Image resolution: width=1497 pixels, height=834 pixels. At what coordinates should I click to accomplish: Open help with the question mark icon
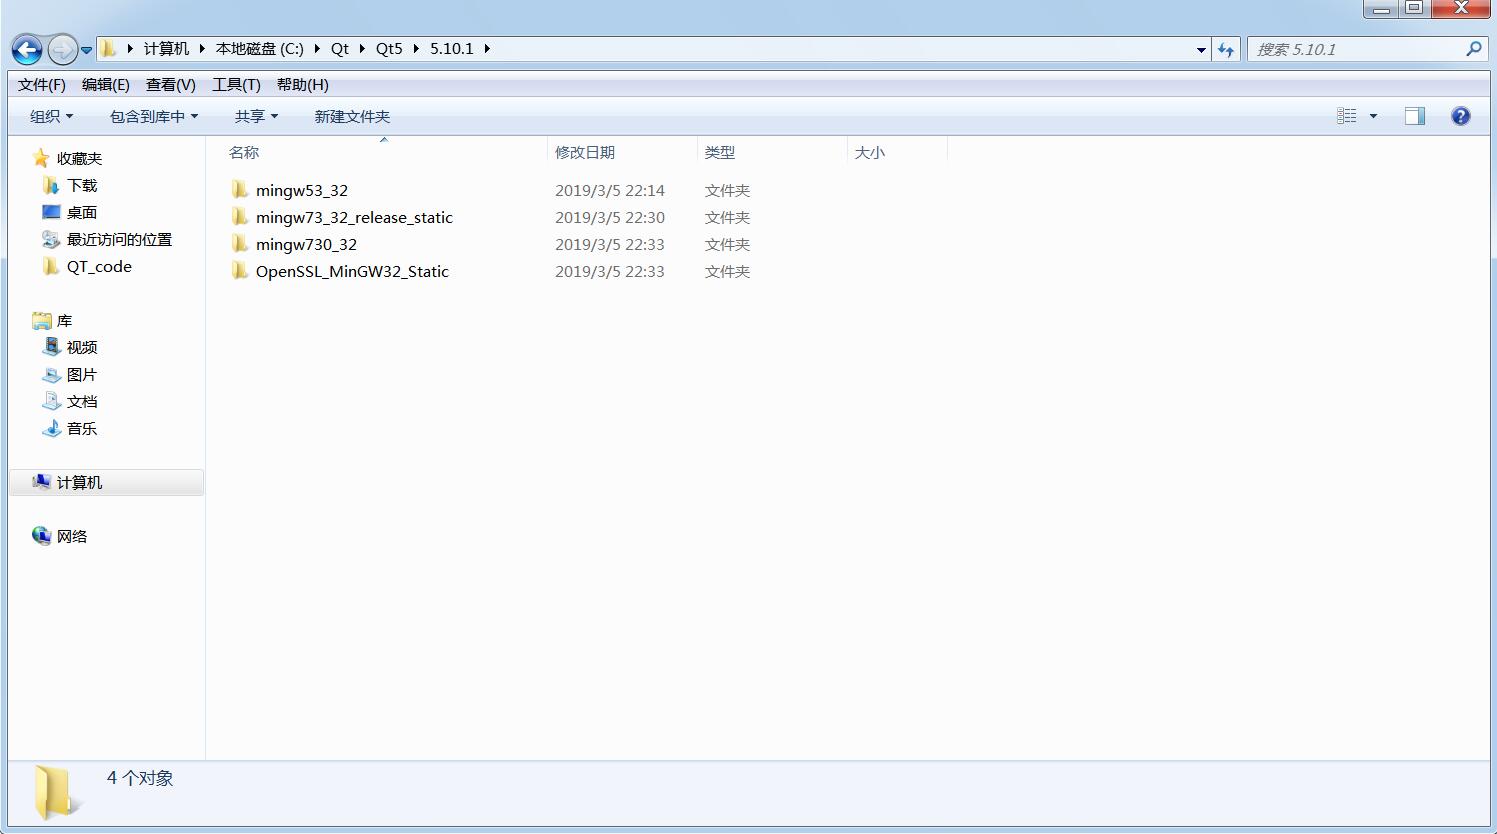1460,116
